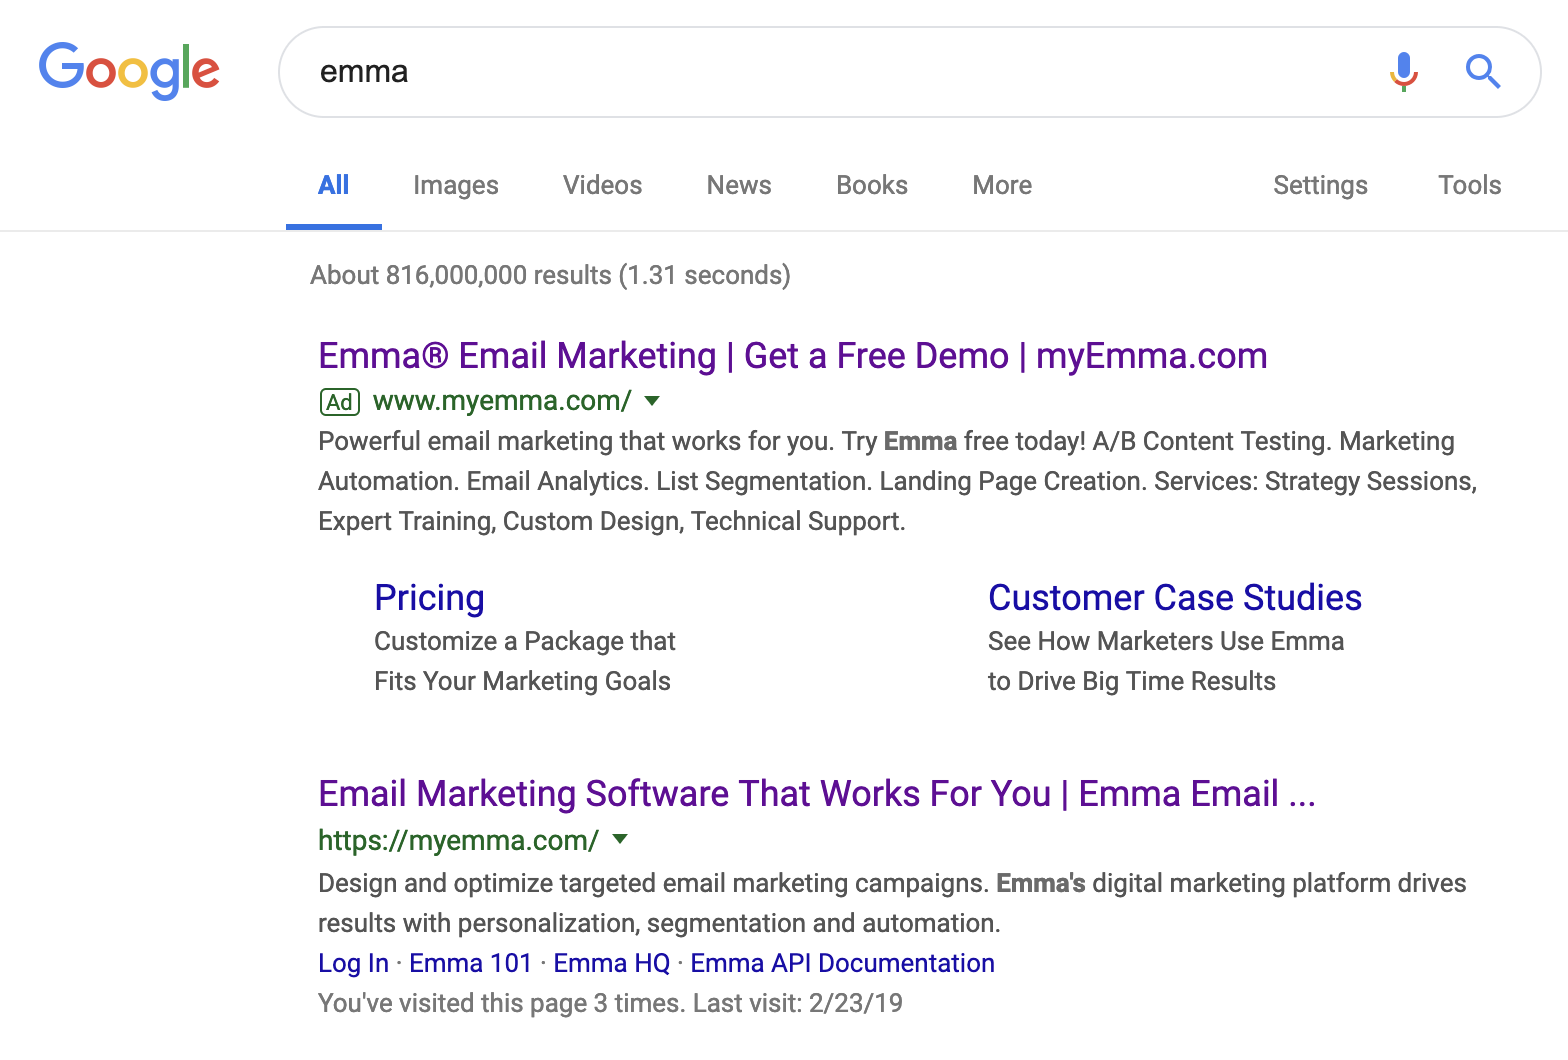Image resolution: width=1568 pixels, height=1060 pixels.
Task: Open the Settings menu
Action: [1320, 185]
